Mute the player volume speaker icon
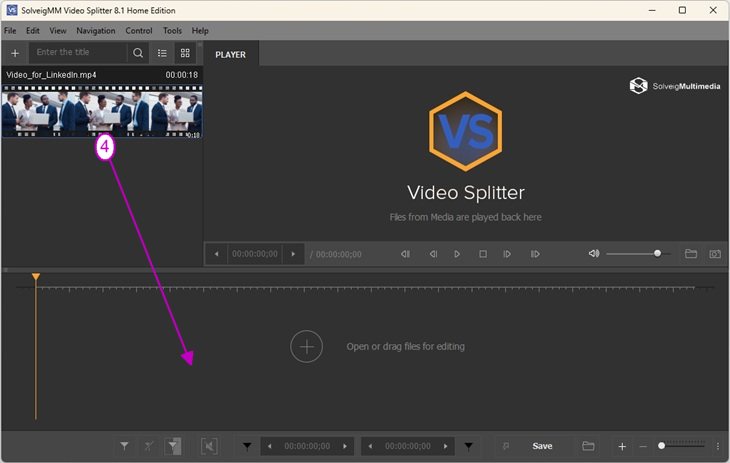Screen dimensions: 730x463 pyautogui.click(x=594, y=254)
